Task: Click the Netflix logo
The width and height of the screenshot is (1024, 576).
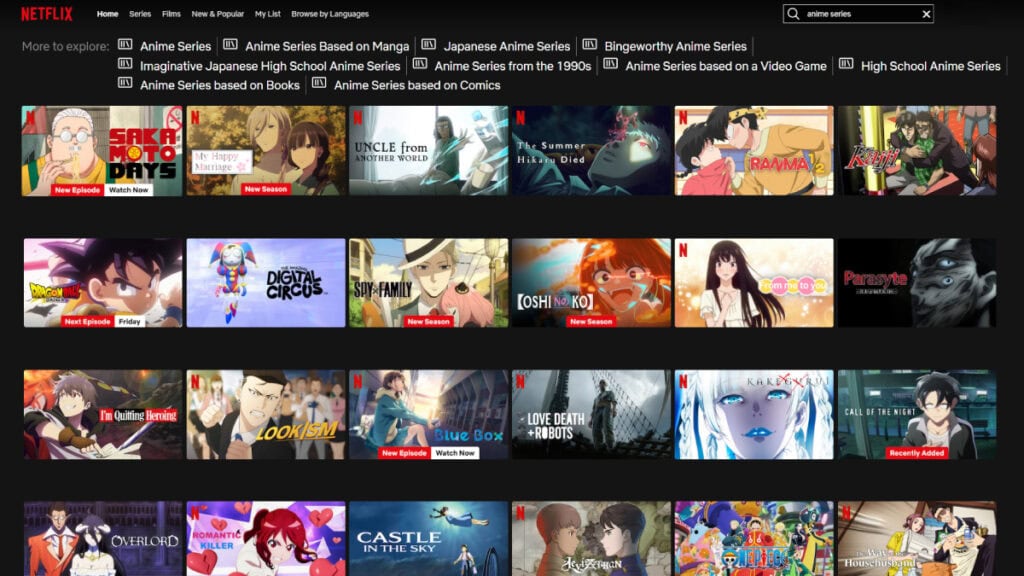Action: 46,14
